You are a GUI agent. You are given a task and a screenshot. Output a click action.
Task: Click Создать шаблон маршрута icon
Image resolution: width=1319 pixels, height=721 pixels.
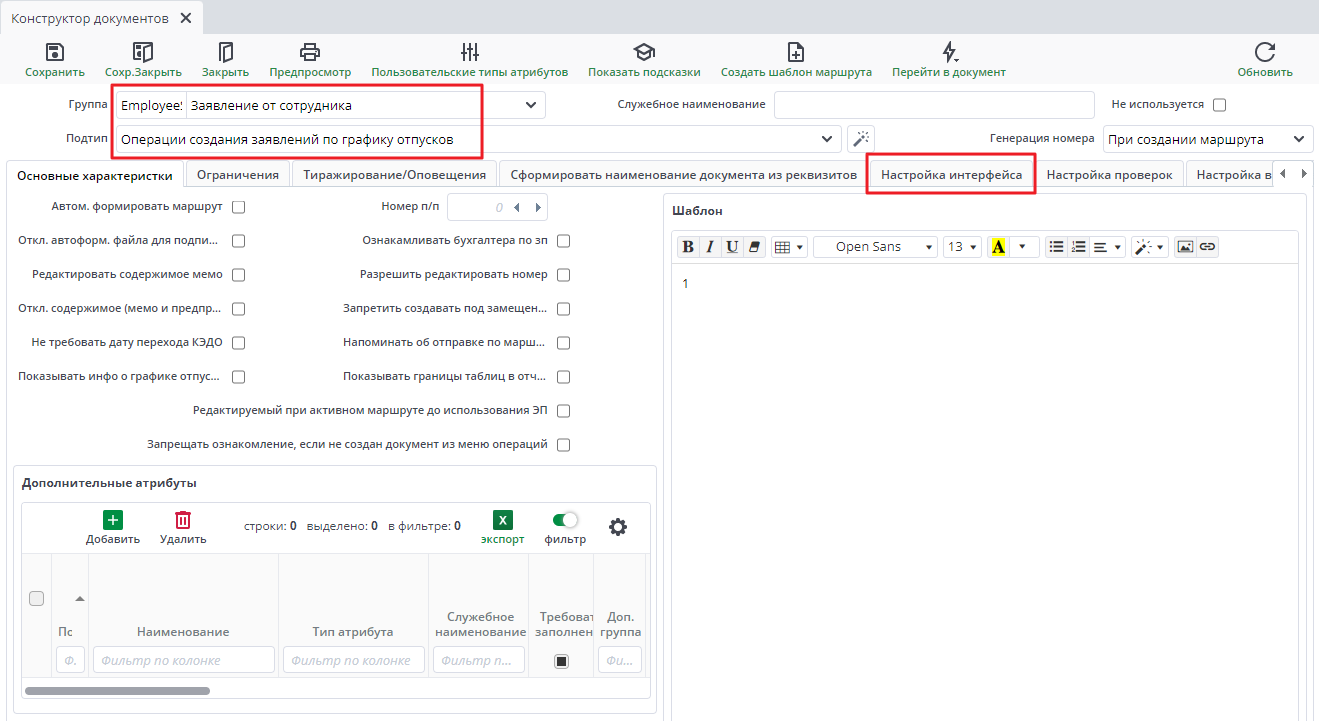pyautogui.click(x=796, y=52)
